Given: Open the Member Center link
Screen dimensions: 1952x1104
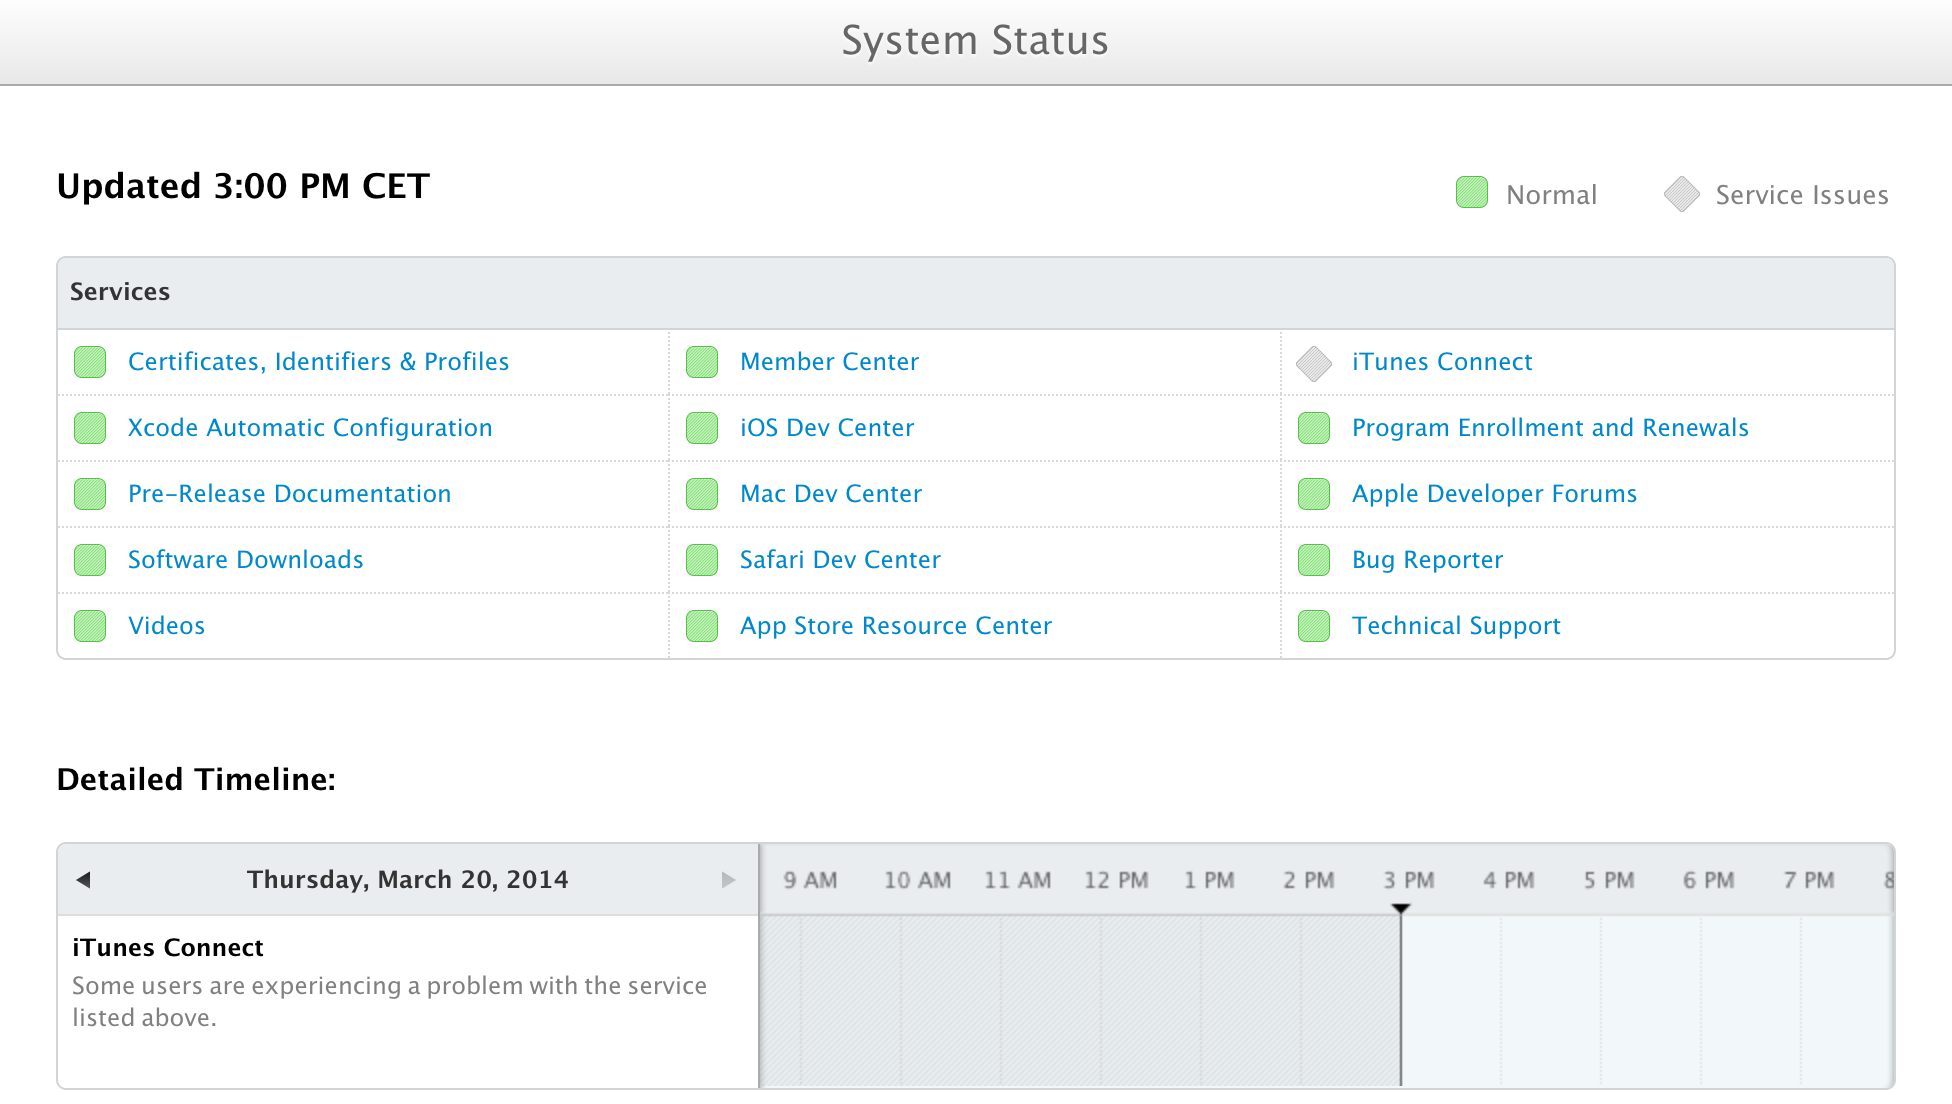Looking at the screenshot, I should [830, 362].
